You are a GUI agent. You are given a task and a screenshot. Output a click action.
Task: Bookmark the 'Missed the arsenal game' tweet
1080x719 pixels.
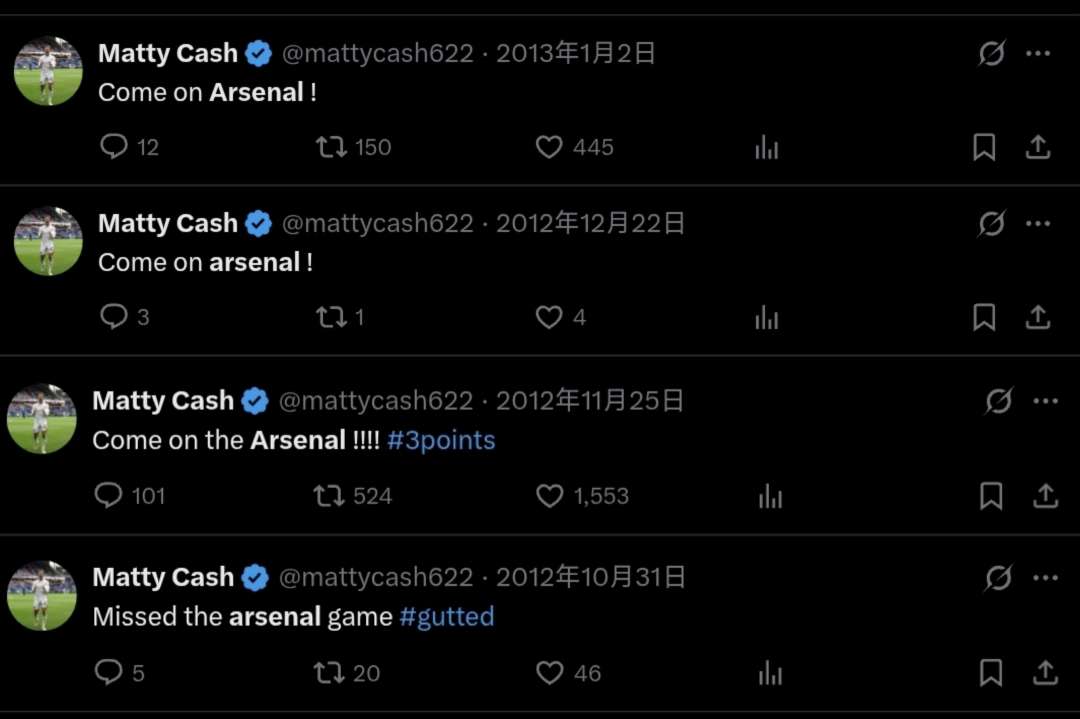991,673
